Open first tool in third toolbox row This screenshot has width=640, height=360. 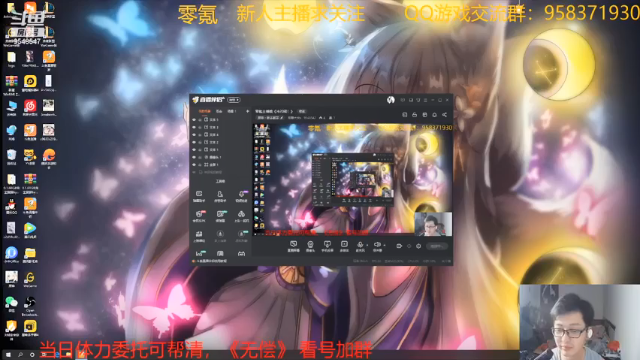coord(199,236)
